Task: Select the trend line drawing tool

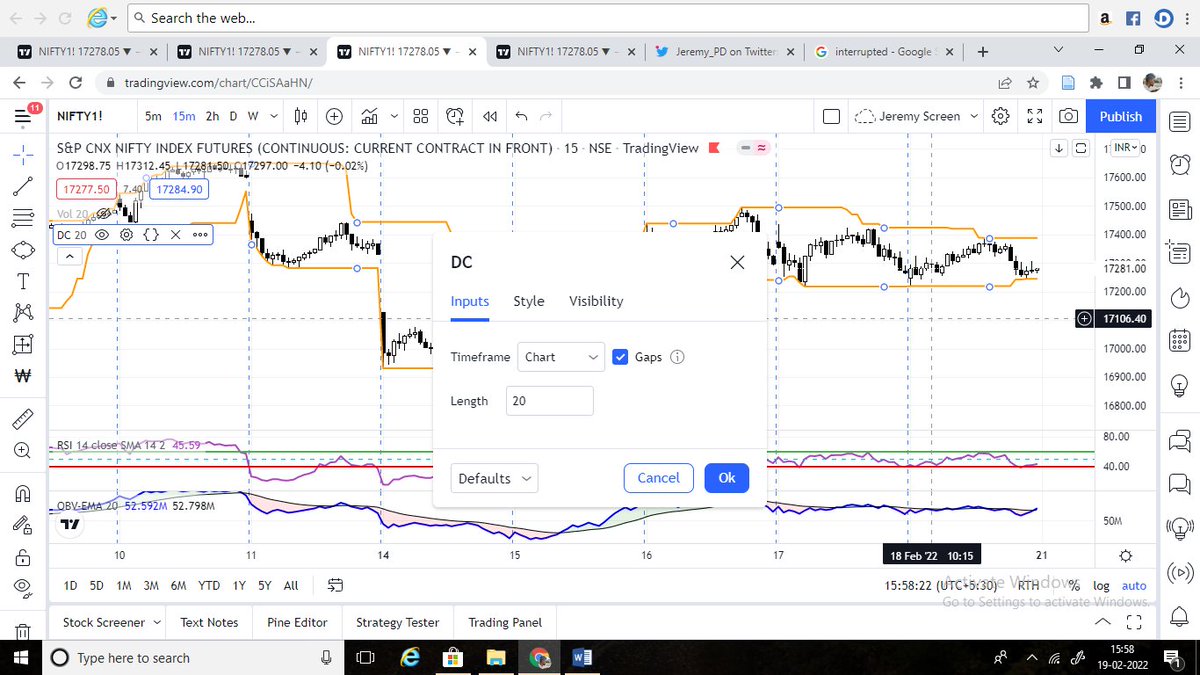Action: pyautogui.click(x=24, y=185)
